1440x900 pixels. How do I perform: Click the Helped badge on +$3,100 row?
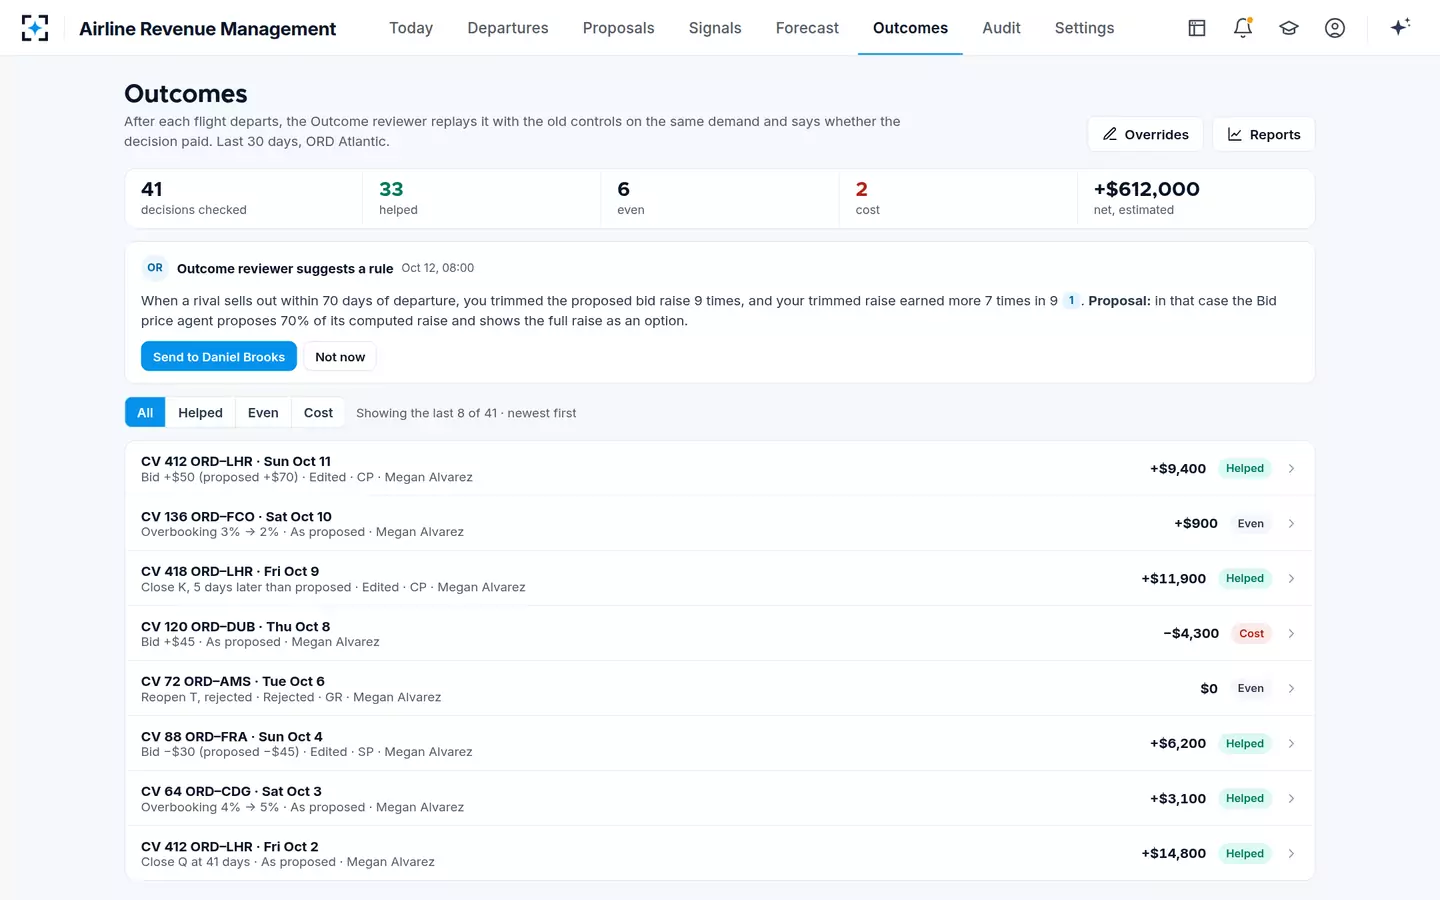tap(1245, 798)
